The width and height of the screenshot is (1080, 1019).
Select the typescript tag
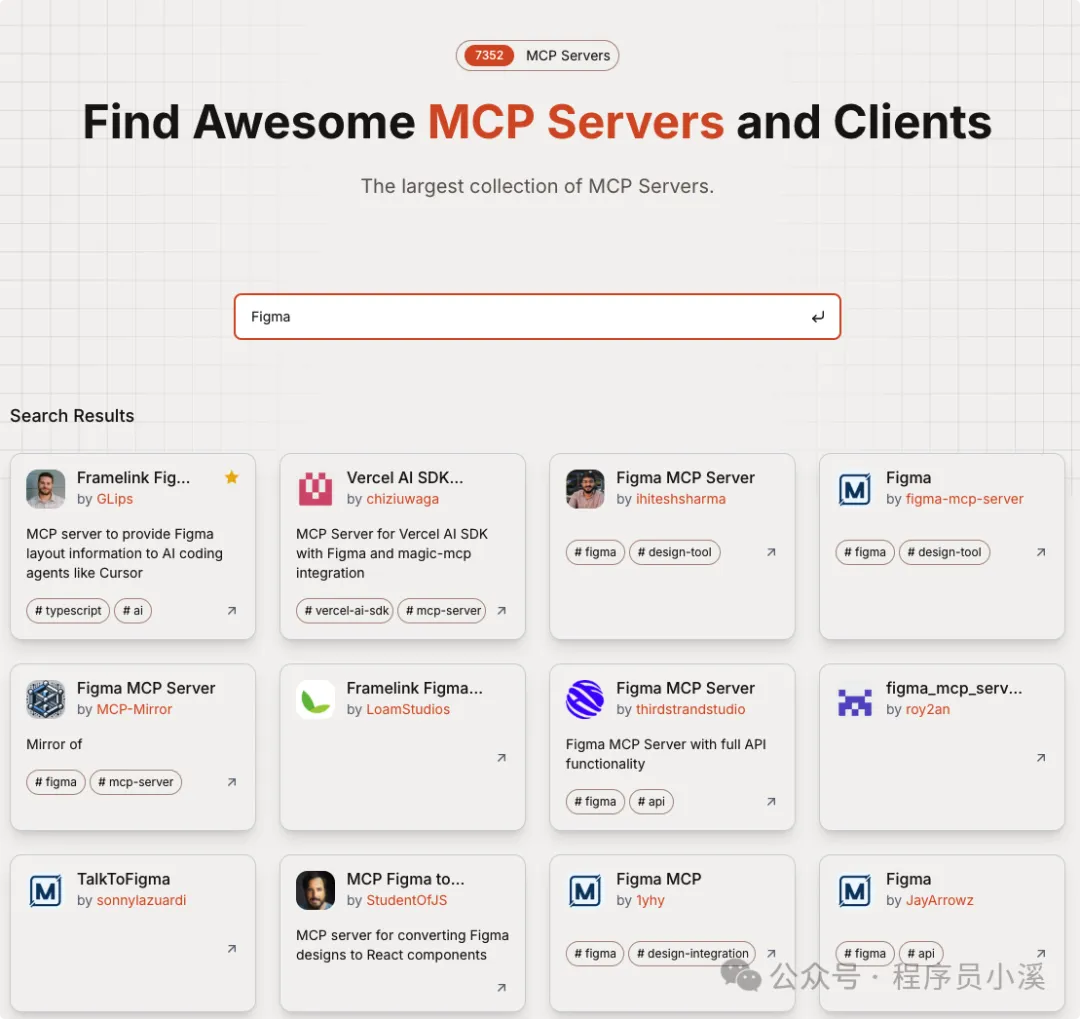(68, 610)
